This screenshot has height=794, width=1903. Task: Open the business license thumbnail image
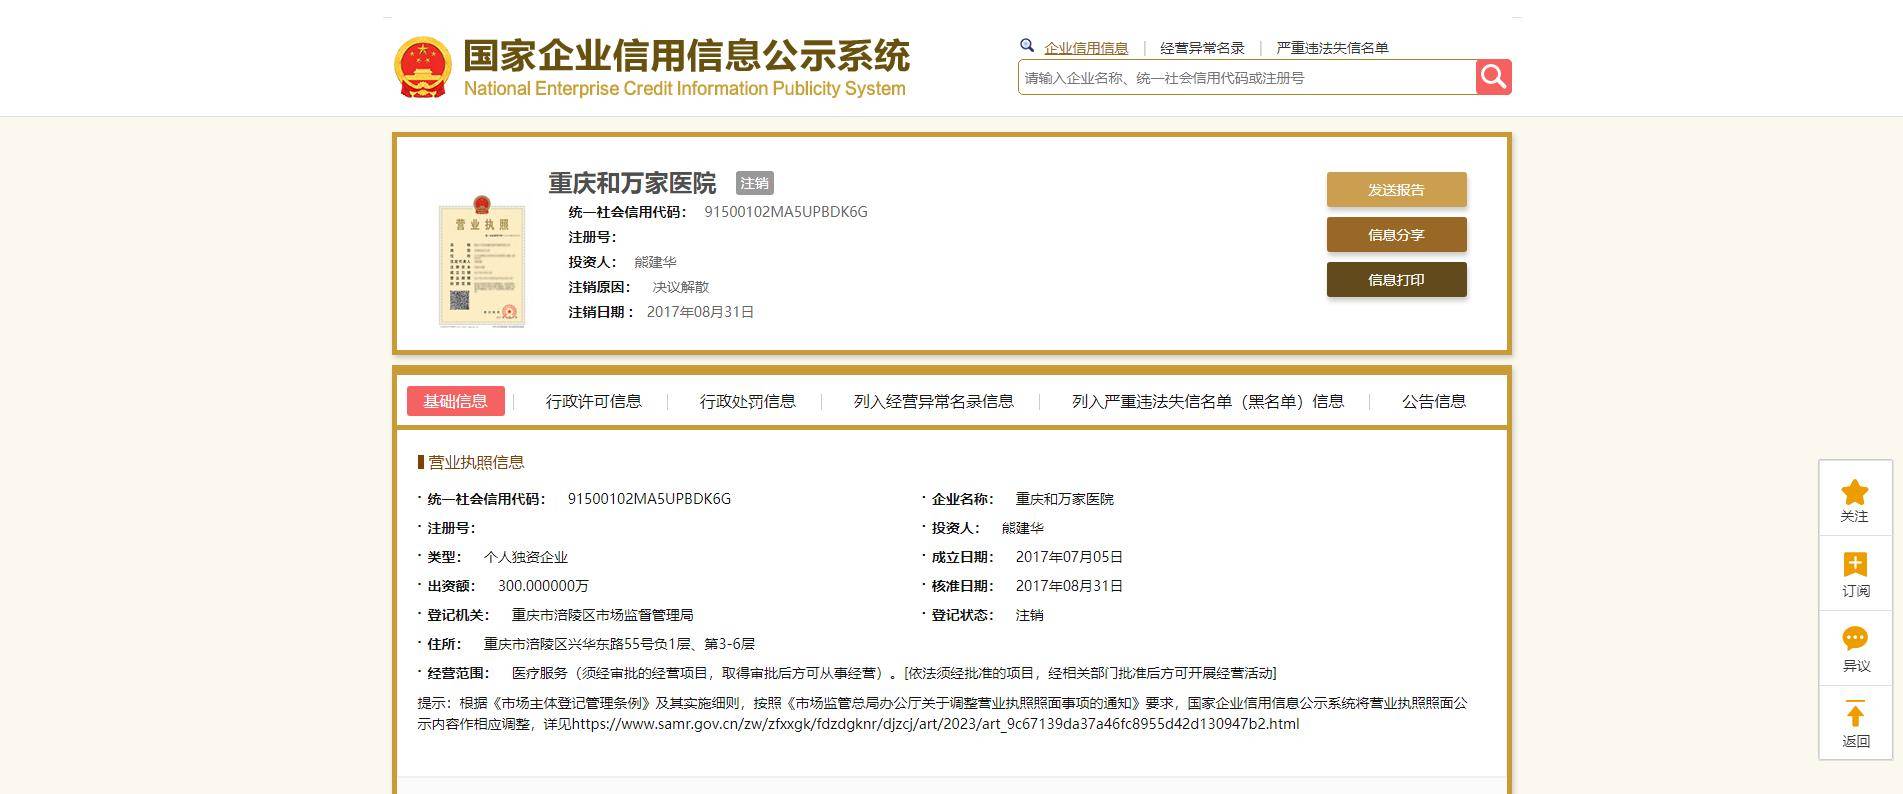coord(482,261)
